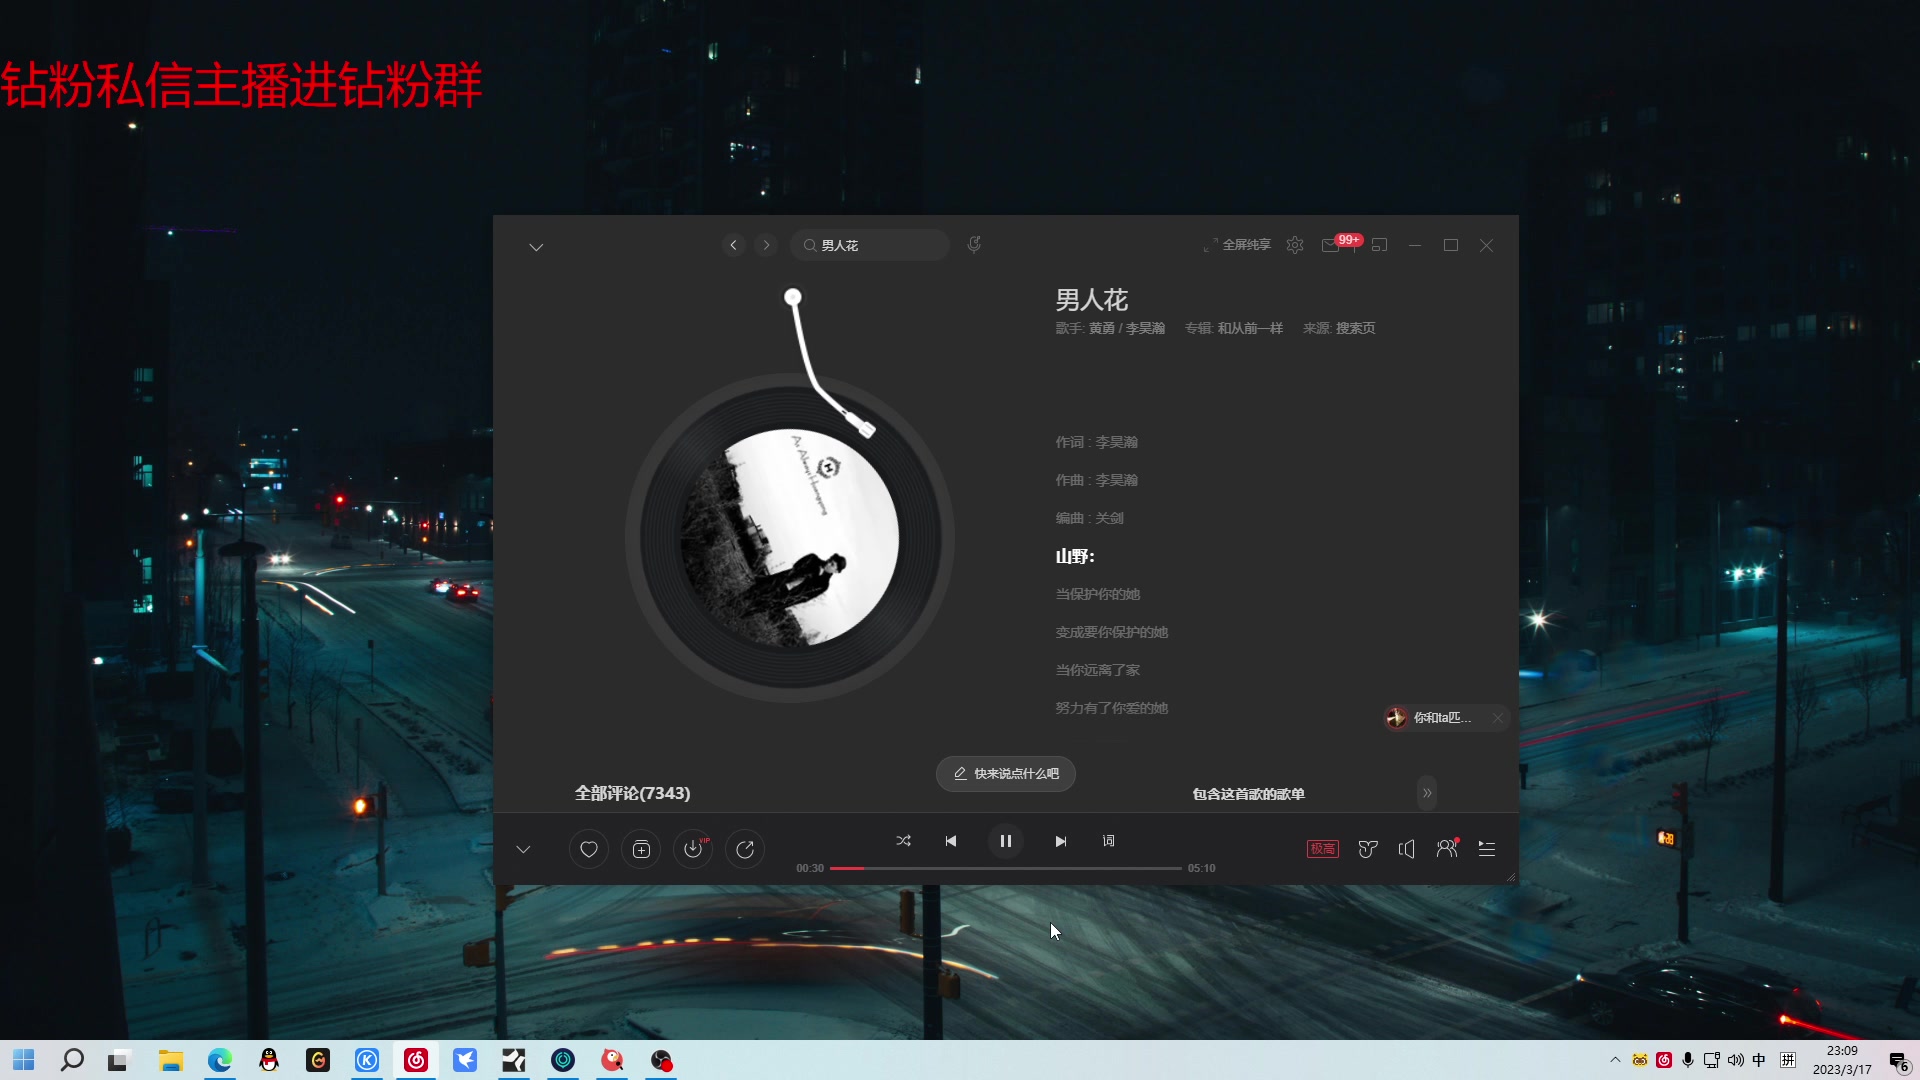Screen dimensions: 1920x1080
Task: Open the 极高 audio quality selector
Action: click(x=1322, y=848)
